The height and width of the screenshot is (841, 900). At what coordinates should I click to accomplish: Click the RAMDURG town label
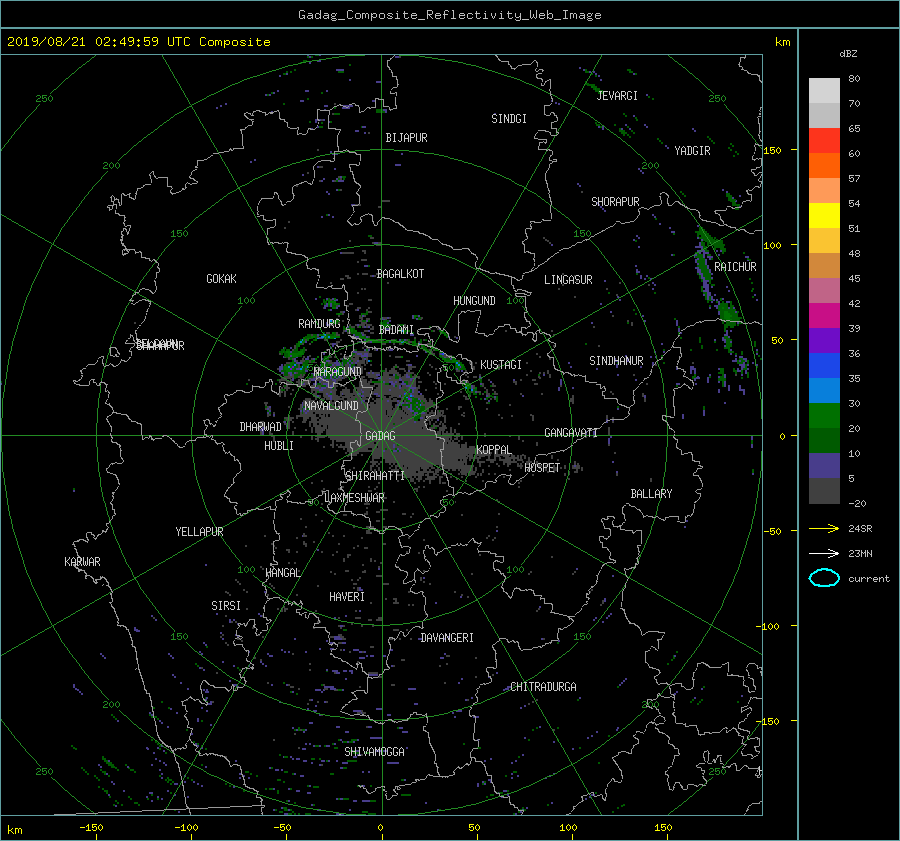pyautogui.click(x=319, y=324)
